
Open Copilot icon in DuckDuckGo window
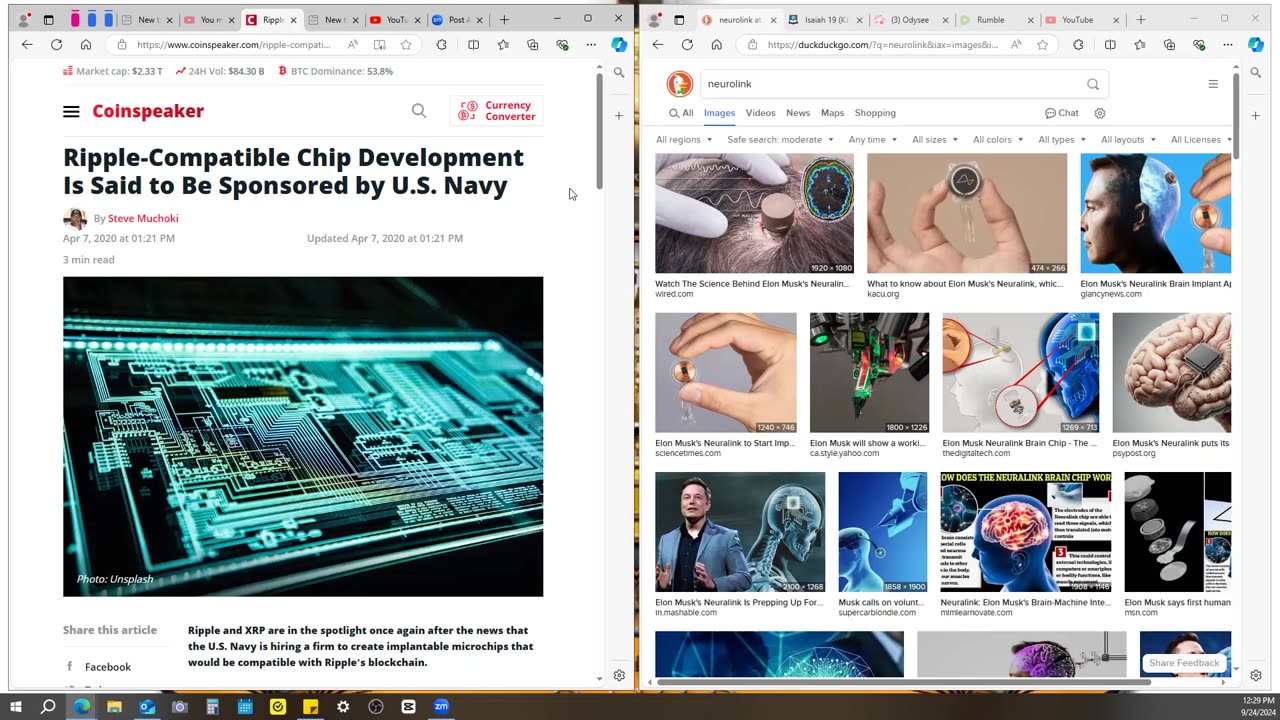1256,45
